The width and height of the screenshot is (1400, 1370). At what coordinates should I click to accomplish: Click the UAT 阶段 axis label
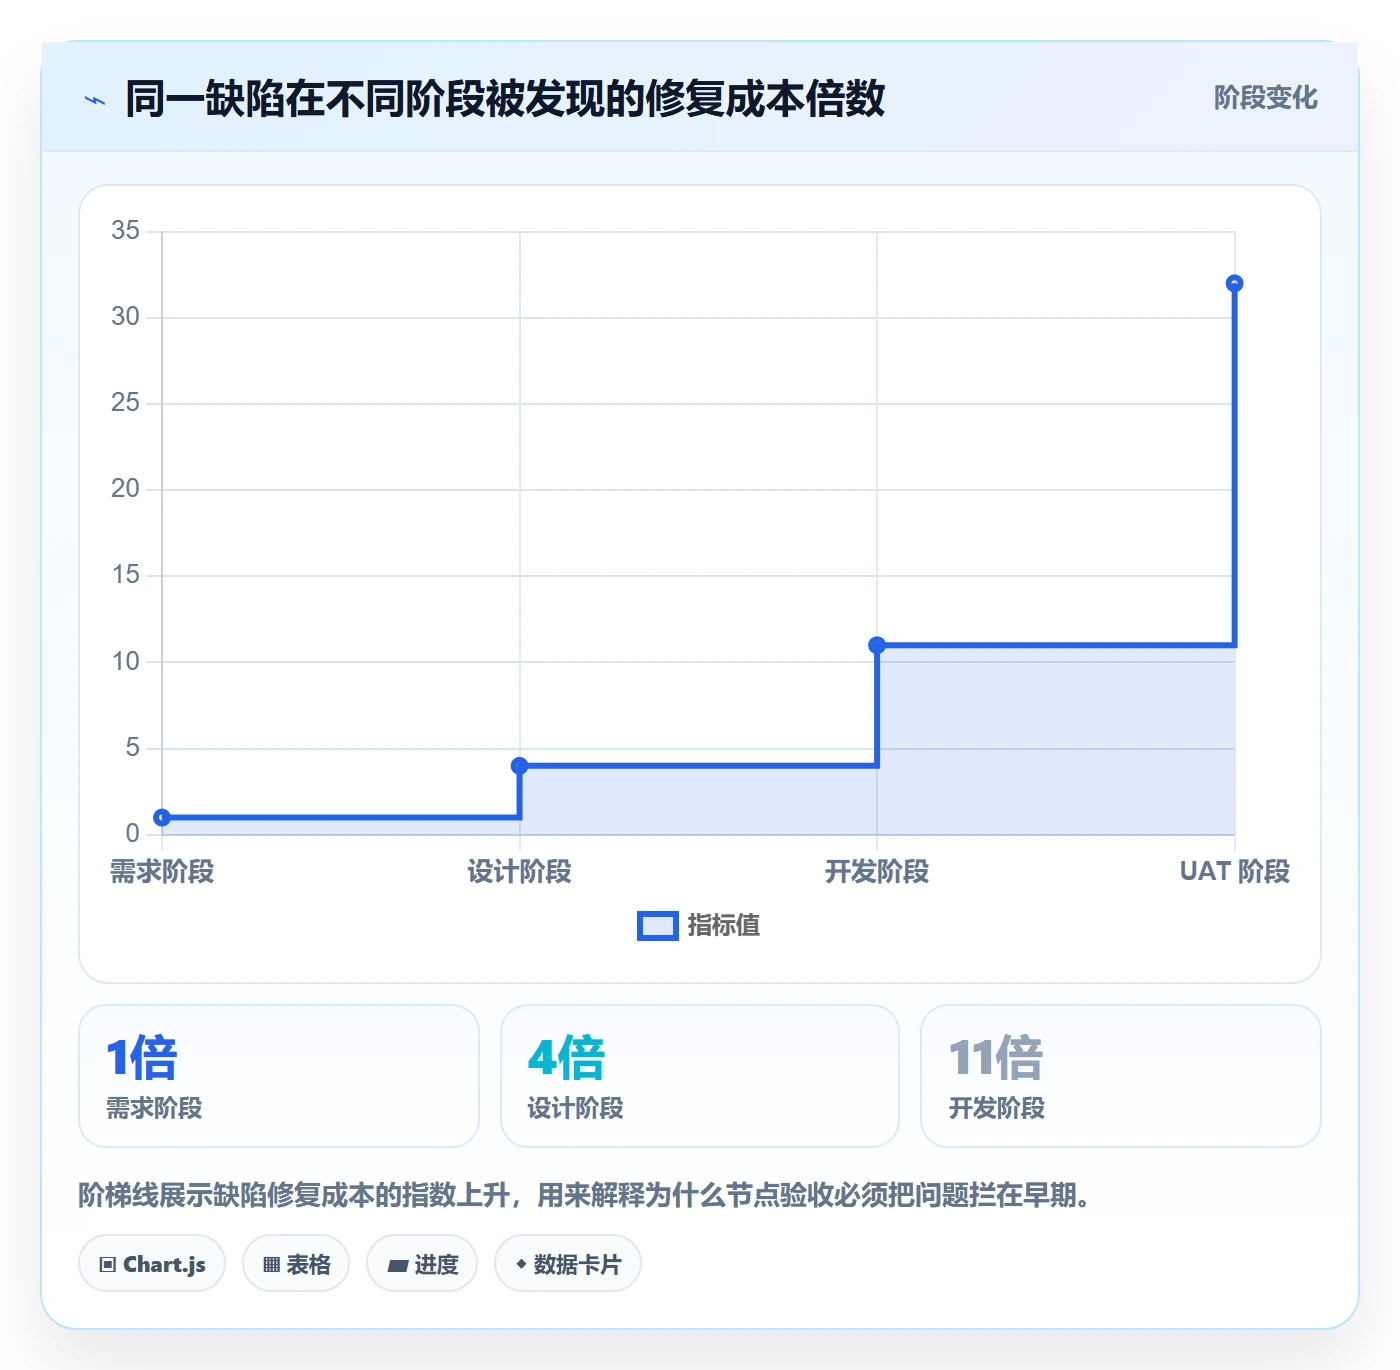tap(1235, 872)
